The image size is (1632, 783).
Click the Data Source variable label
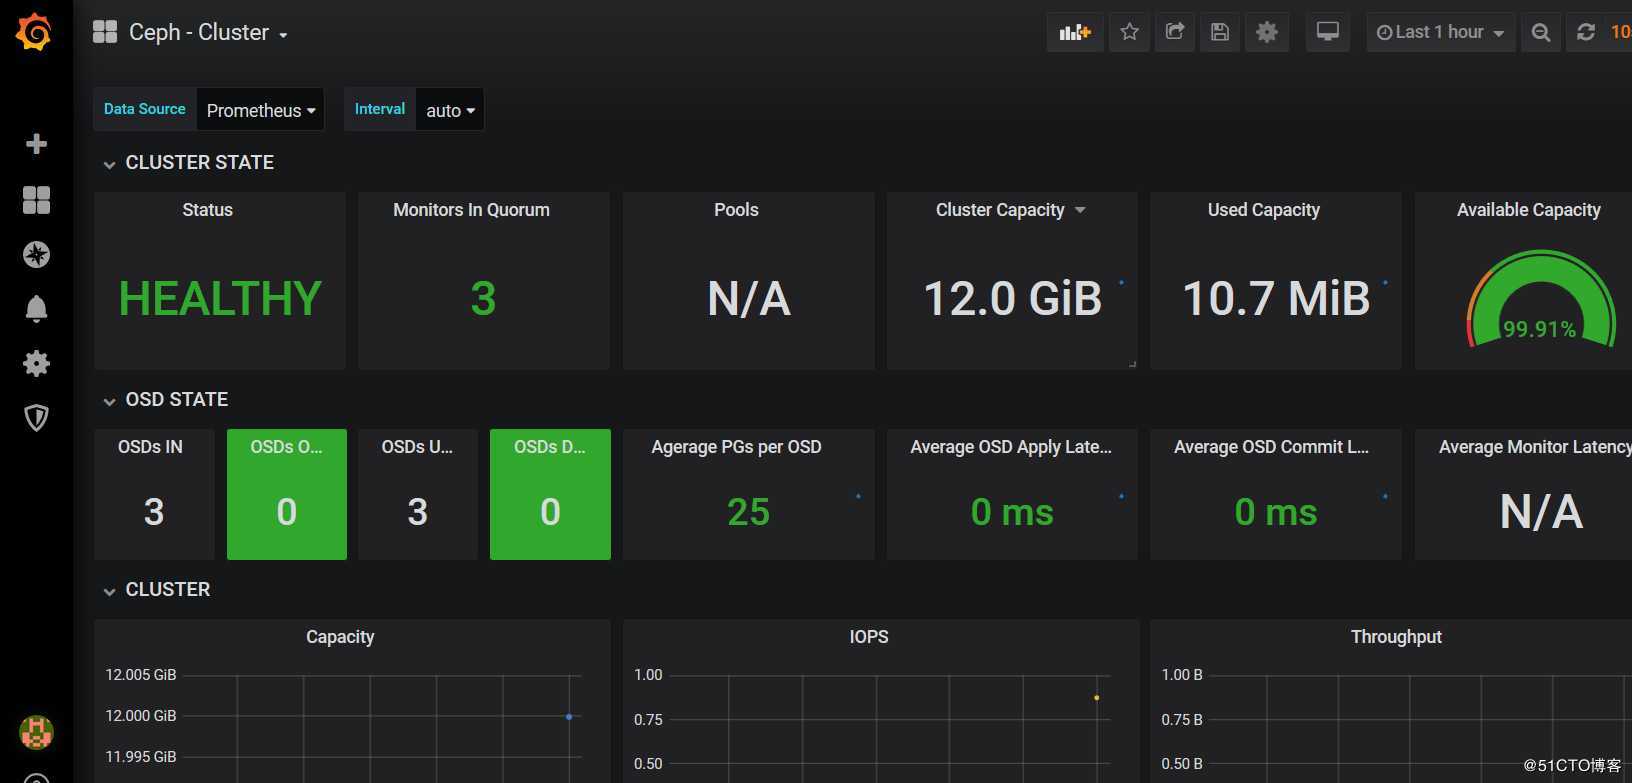145,109
